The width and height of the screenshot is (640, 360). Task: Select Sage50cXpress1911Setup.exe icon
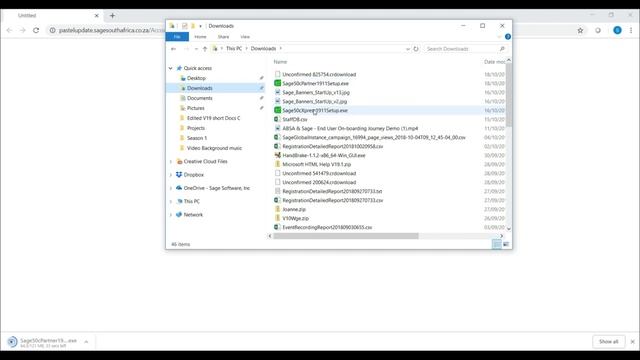coord(278,110)
